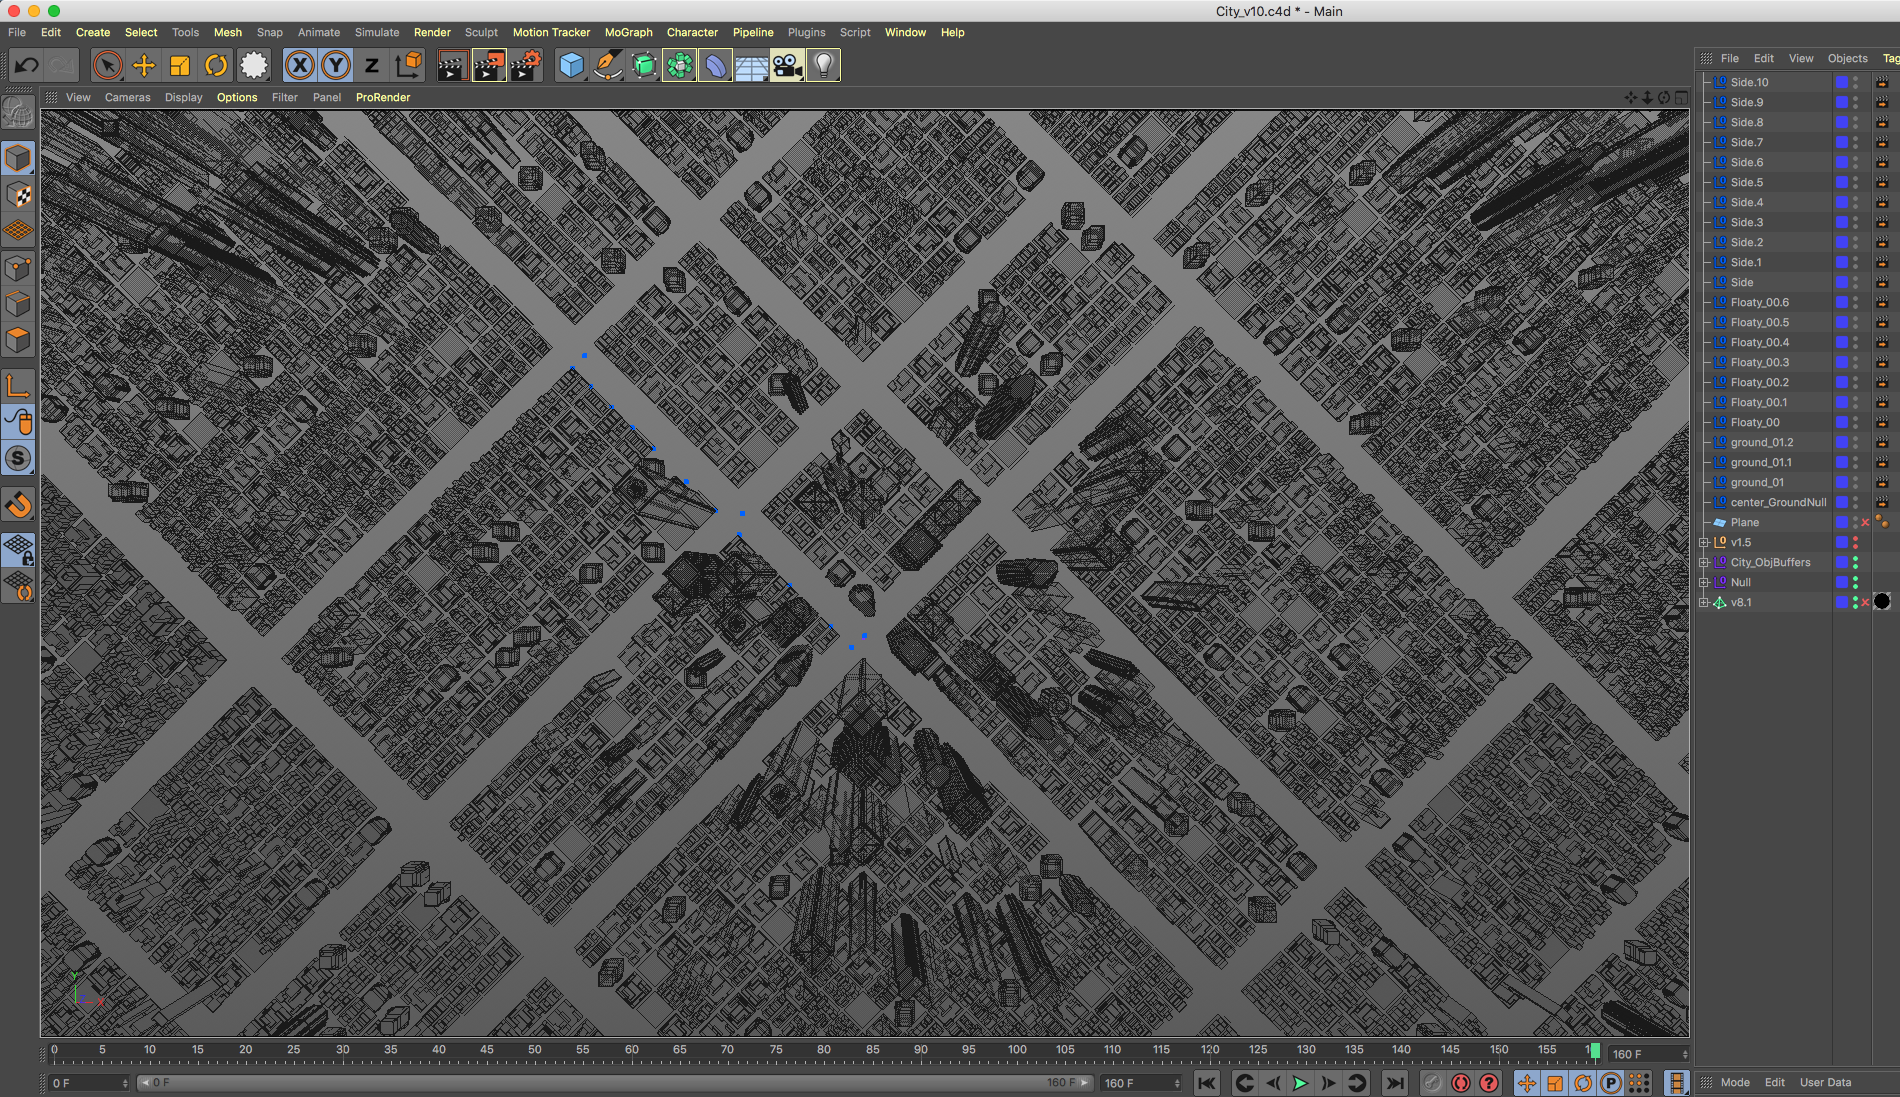Open the Create menu

tap(93, 32)
